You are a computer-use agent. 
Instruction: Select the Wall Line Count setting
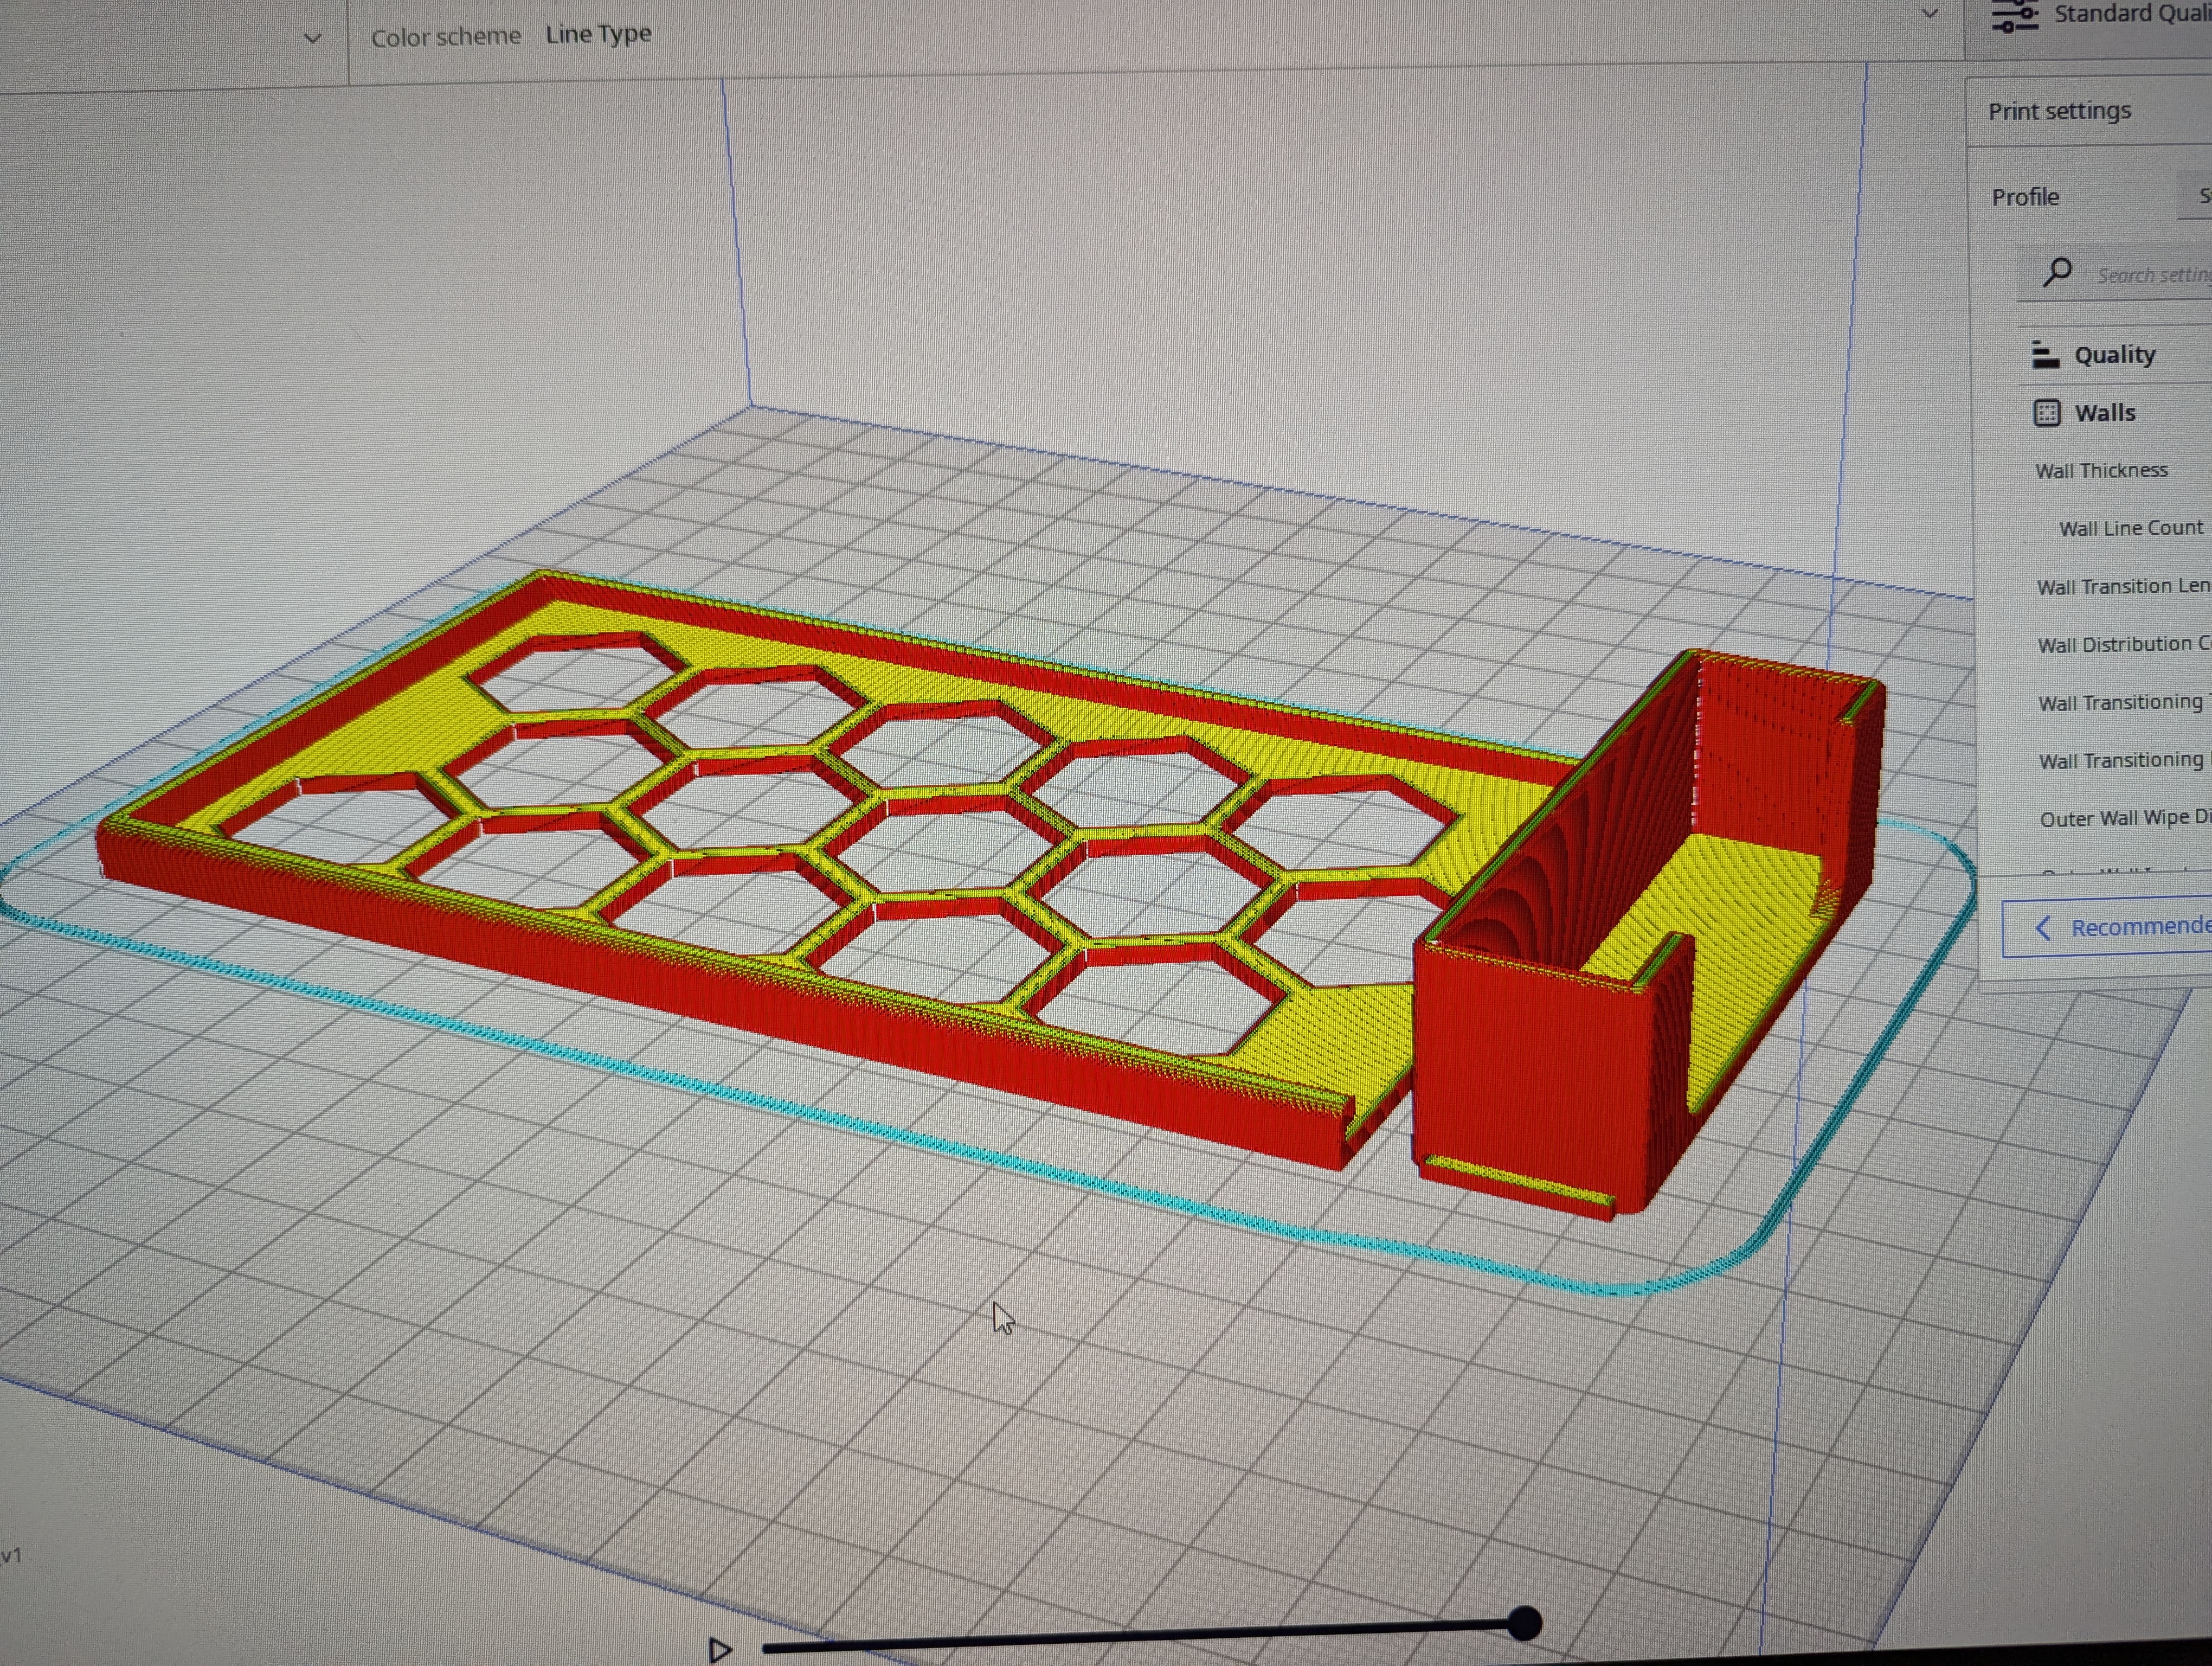click(2130, 528)
